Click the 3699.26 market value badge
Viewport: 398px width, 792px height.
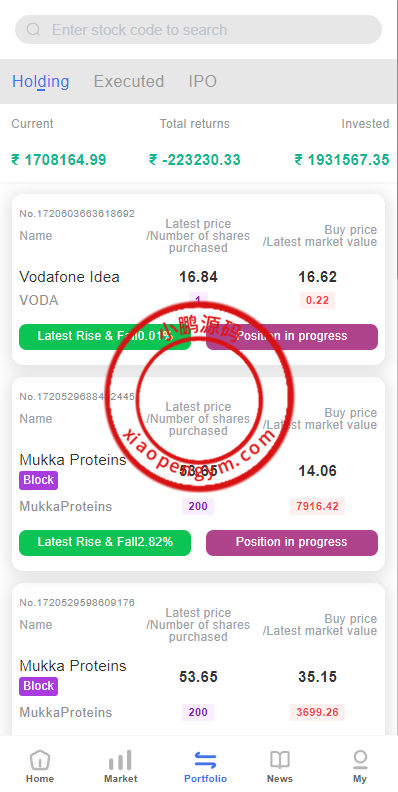(x=317, y=712)
